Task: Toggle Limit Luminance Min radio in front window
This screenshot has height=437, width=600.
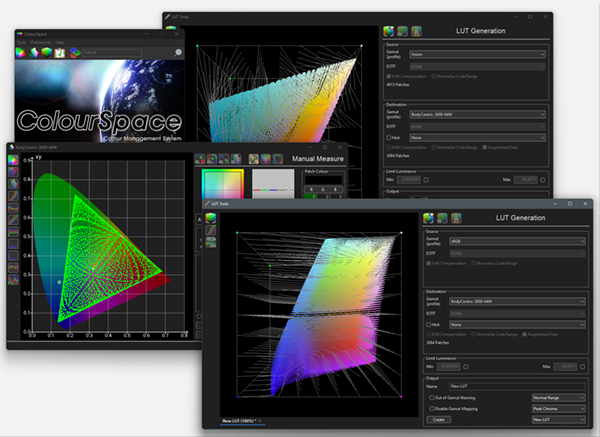Action: [x=466, y=367]
